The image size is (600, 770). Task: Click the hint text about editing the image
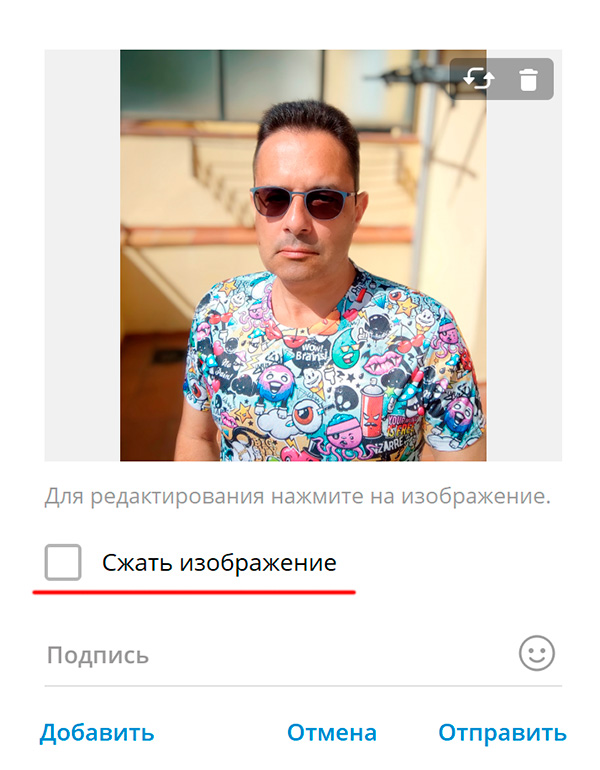pyautogui.click(x=298, y=496)
